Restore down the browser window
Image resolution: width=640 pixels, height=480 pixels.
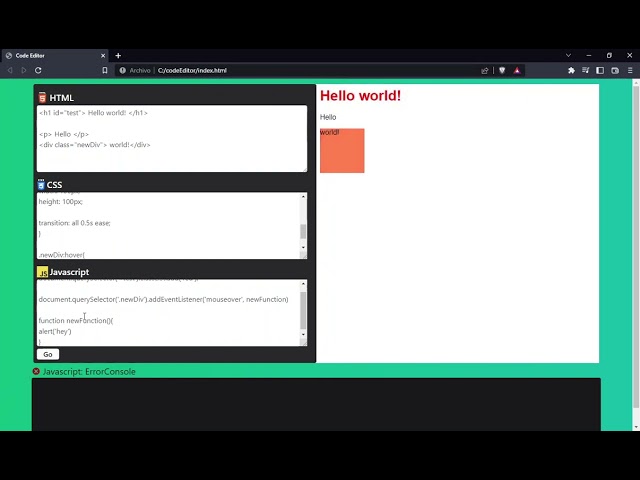pyautogui.click(x=609, y=55)
